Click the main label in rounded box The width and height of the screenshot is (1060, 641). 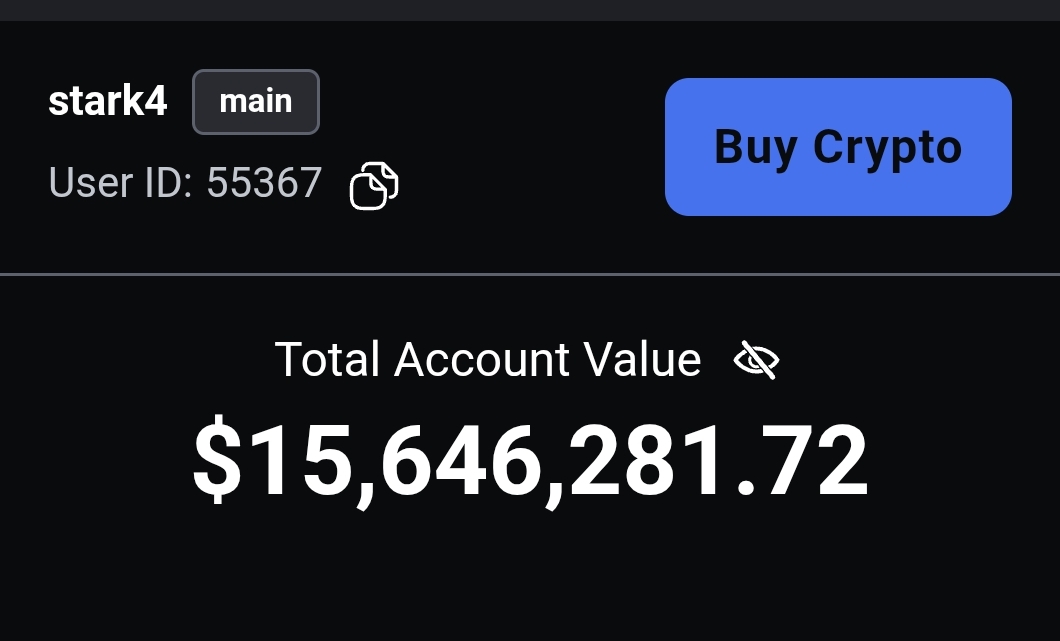(256, 101)
